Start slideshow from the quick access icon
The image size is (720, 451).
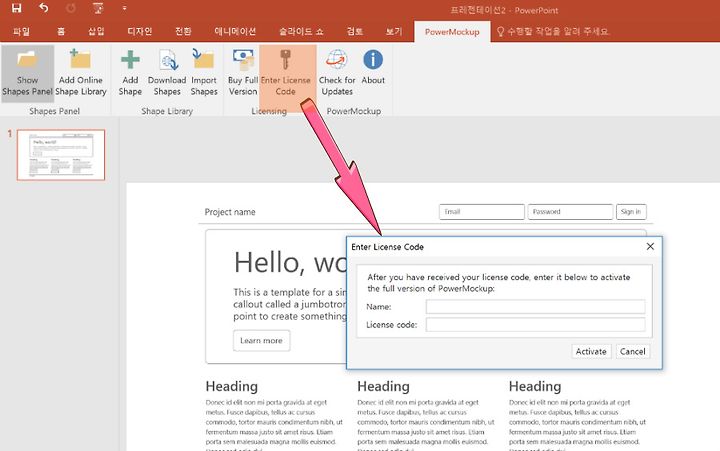[98, 8]
